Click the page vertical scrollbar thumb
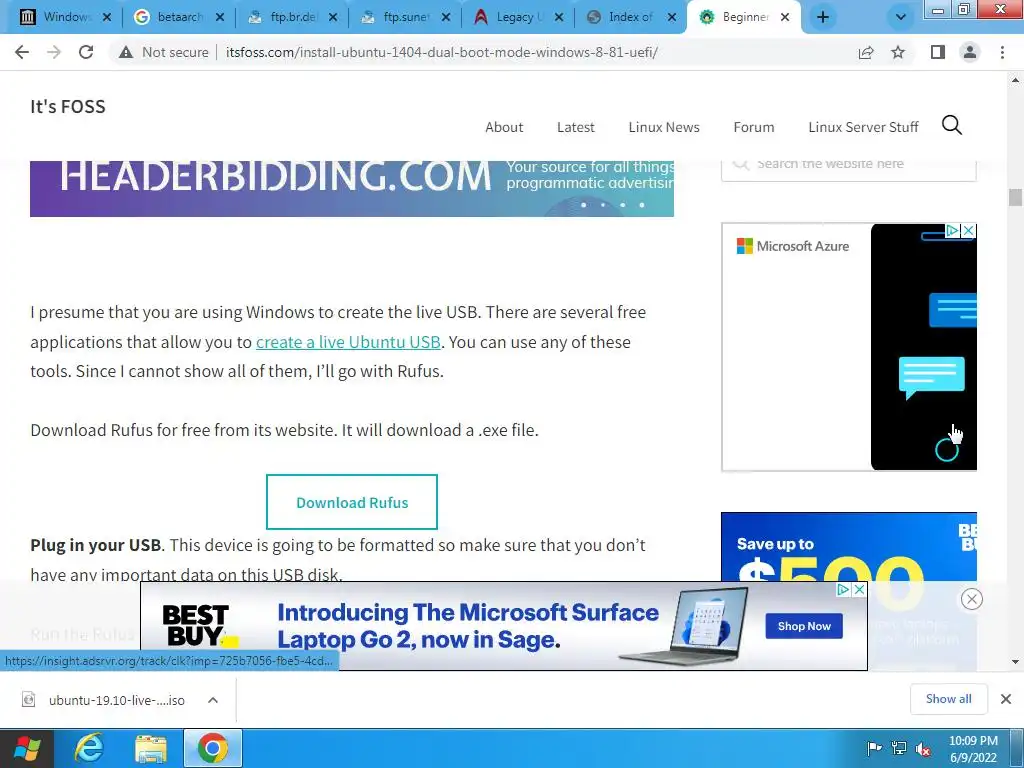This screenshot has width=1024, height=768. click(1015, 197)
